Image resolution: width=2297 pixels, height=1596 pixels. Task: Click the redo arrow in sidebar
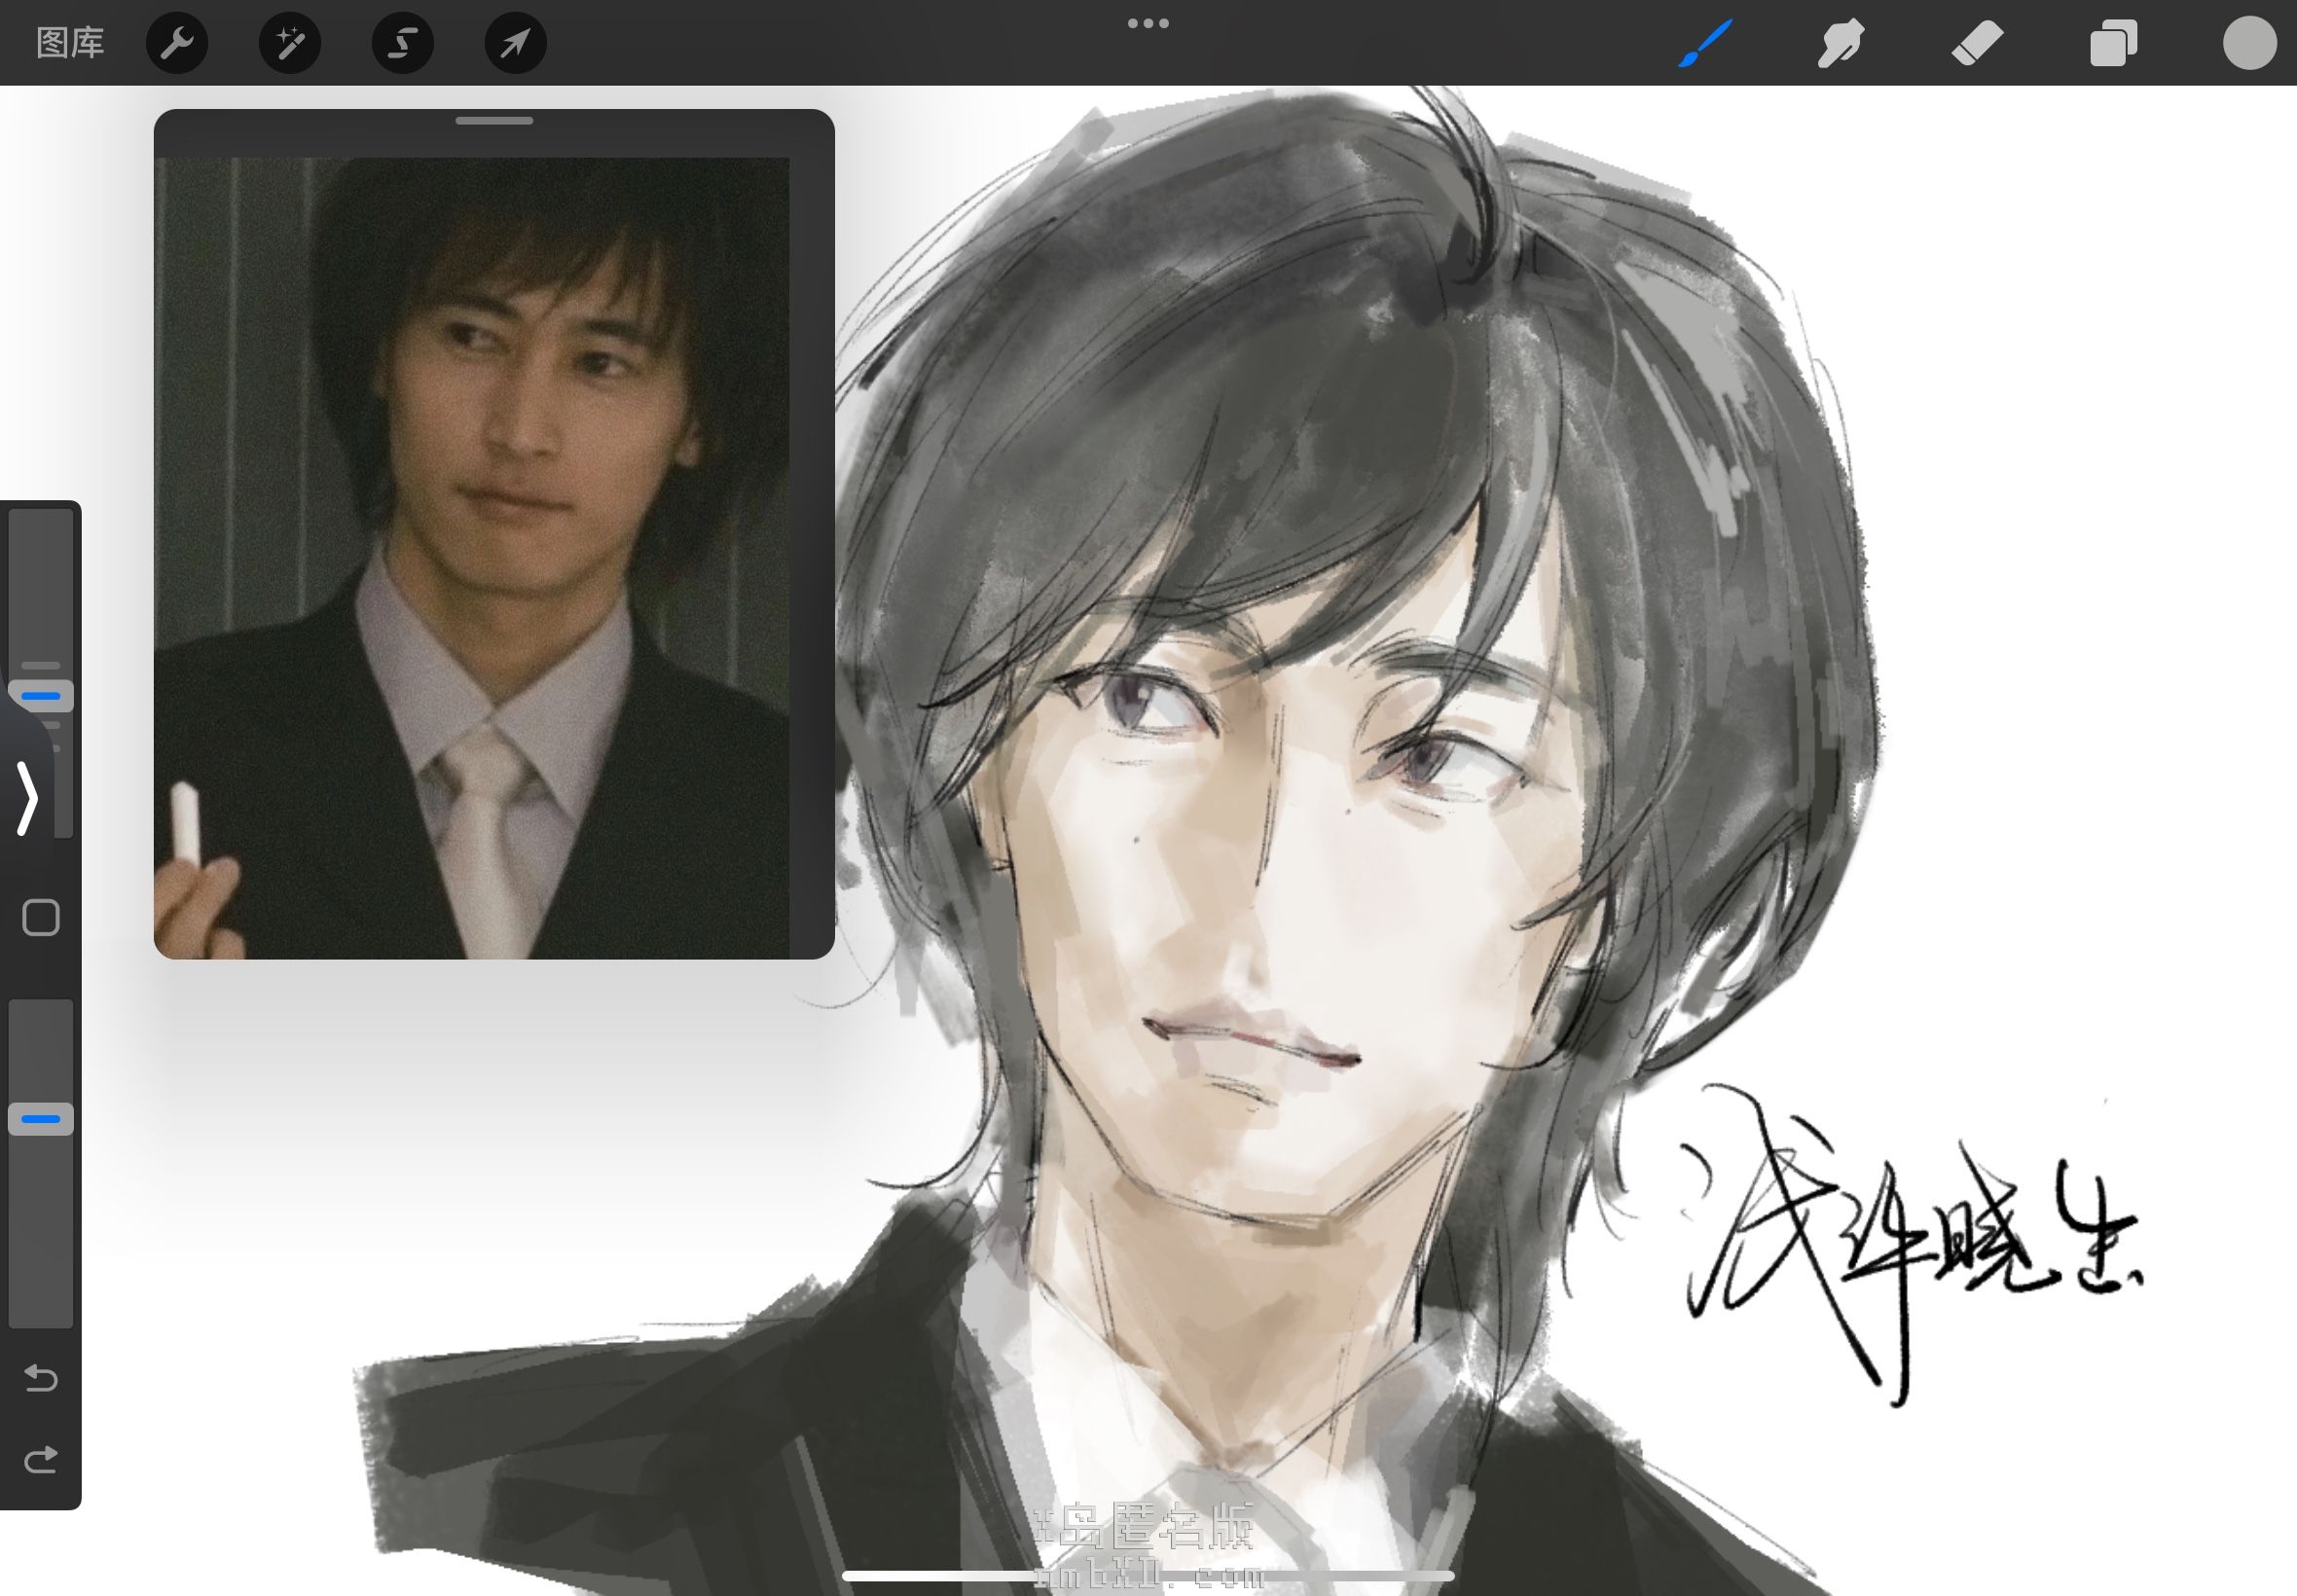[x=41, y=1460]
